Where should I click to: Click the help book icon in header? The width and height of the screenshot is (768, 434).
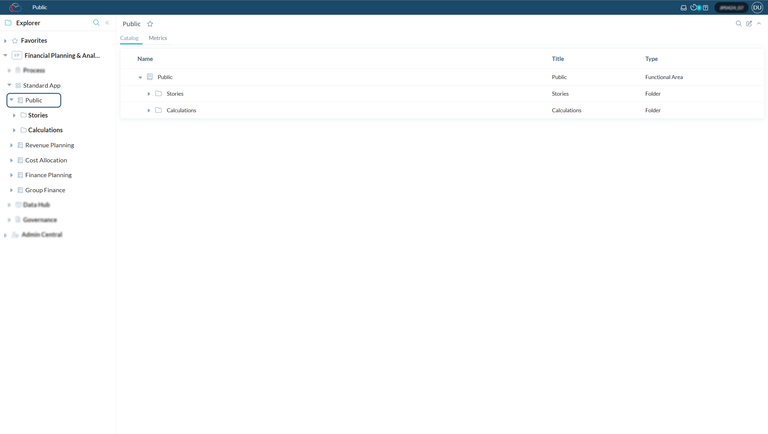(x=705, y=7)
